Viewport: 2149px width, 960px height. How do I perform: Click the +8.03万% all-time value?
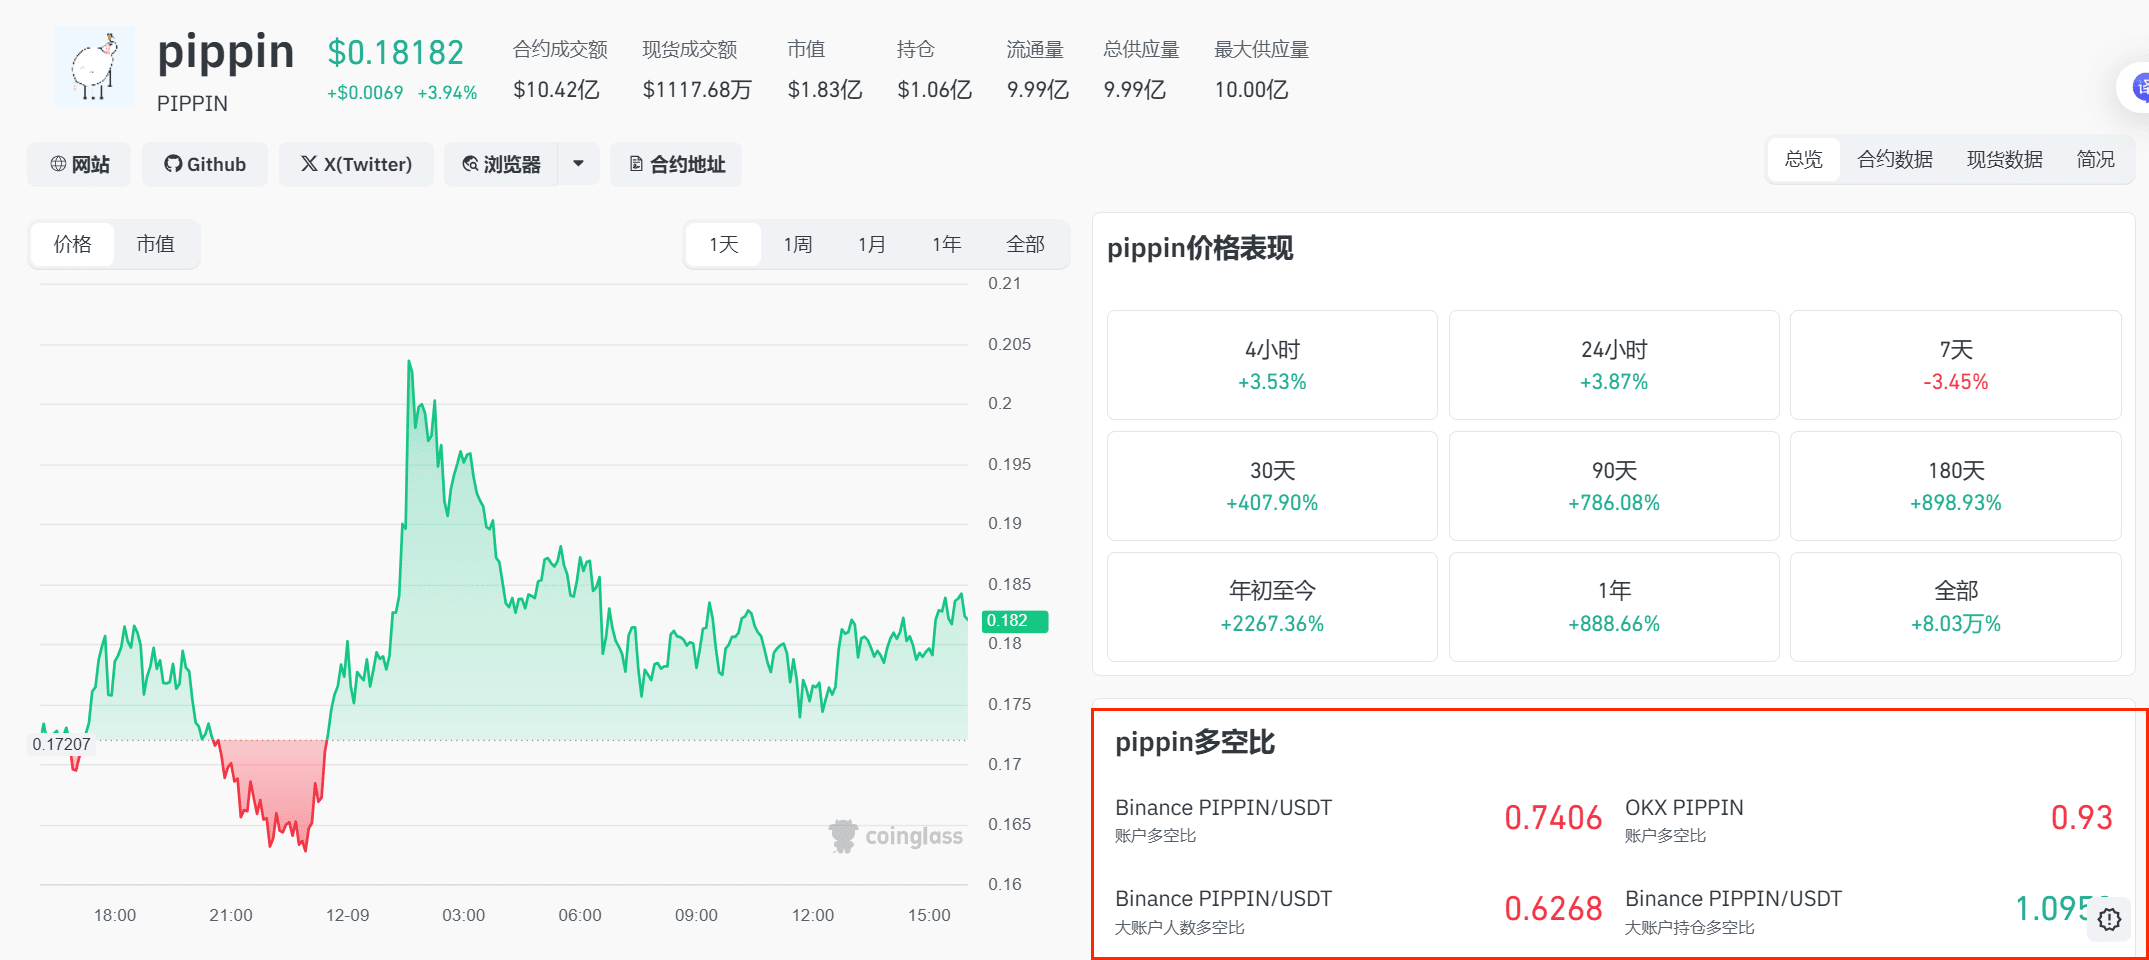click(1956, 624)
